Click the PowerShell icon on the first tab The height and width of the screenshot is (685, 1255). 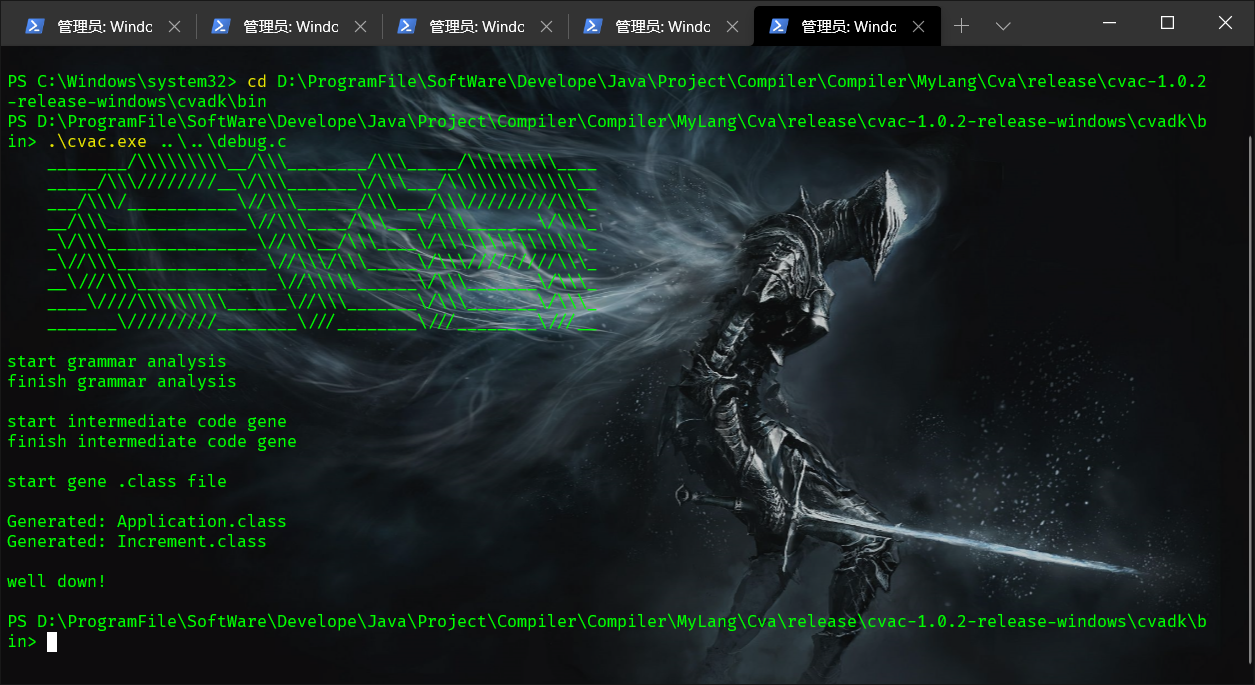[x=35, y=27]
